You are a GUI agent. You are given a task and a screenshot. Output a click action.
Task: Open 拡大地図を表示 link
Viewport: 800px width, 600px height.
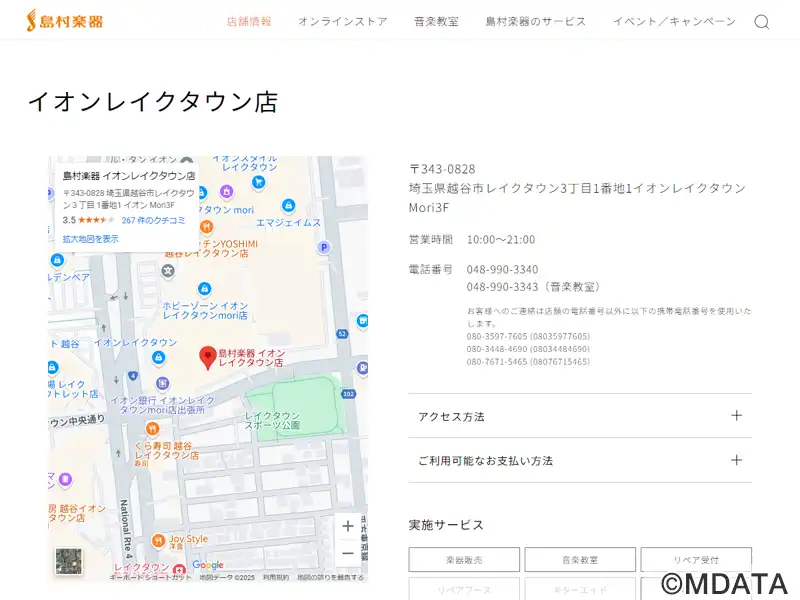(x=90, y=239)
